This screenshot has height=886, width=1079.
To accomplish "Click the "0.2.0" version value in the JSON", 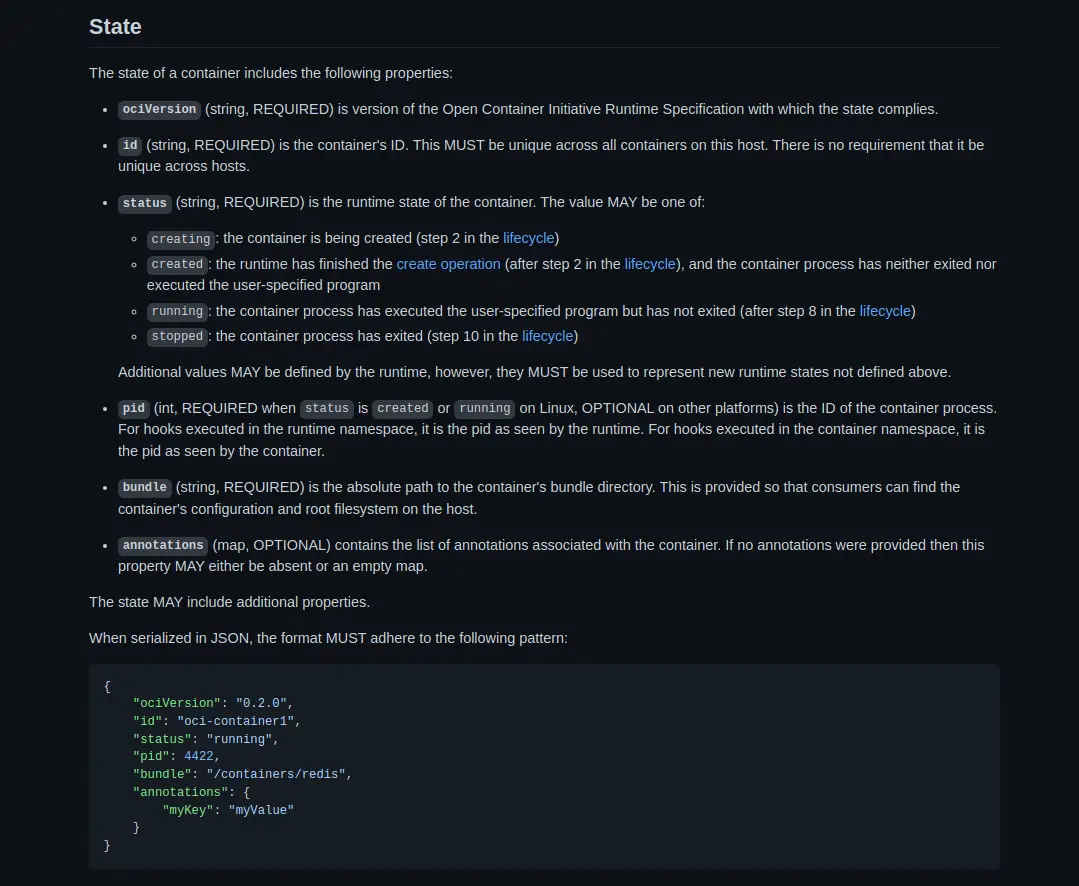I will tap(263, 703).
